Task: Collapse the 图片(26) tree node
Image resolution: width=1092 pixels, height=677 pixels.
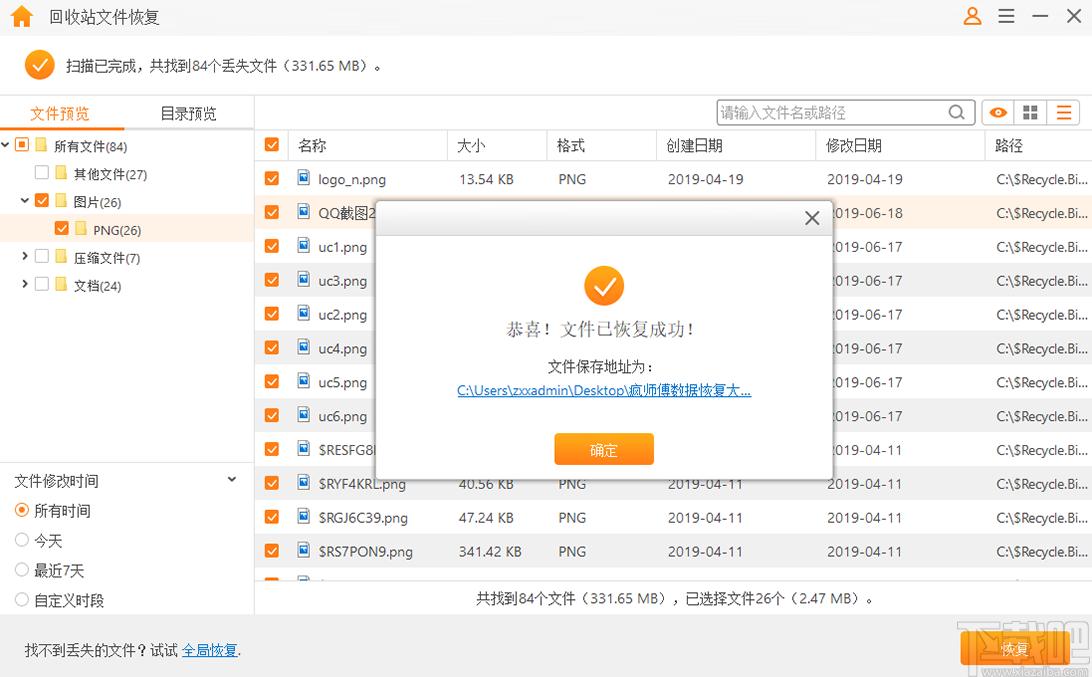Action: (x=24, y=201)
